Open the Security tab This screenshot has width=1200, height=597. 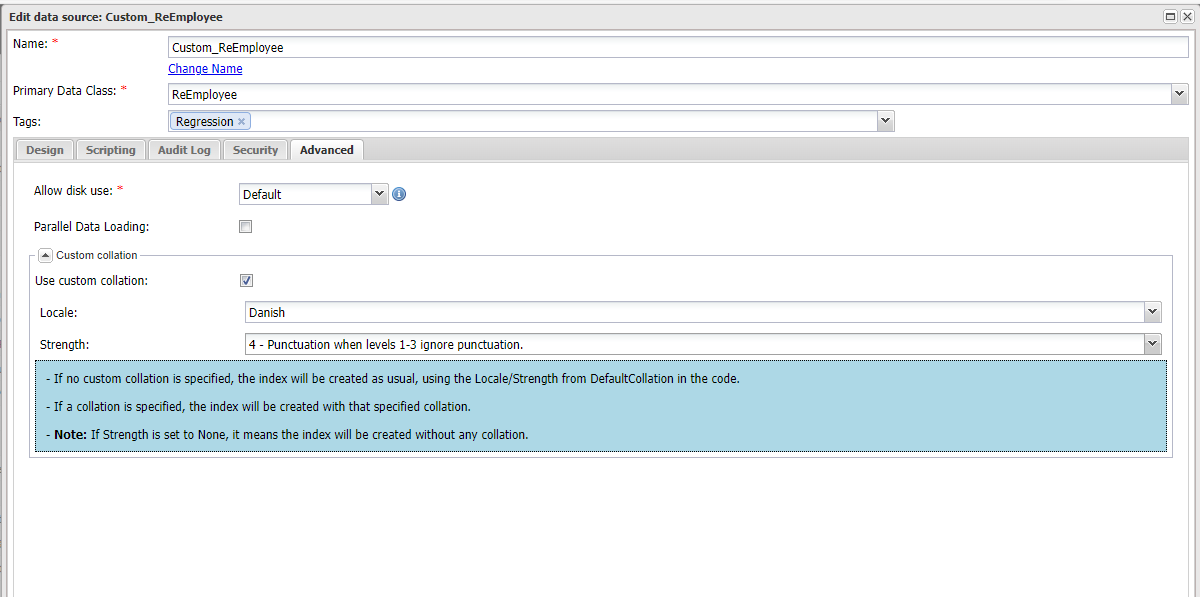click(255, 150)
